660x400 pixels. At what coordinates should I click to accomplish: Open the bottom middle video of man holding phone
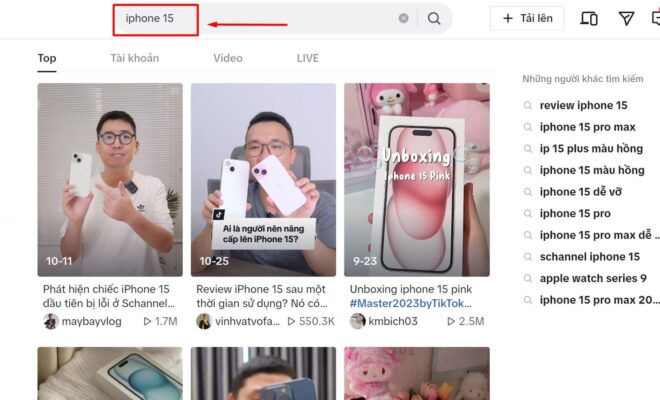click(263, 373)
